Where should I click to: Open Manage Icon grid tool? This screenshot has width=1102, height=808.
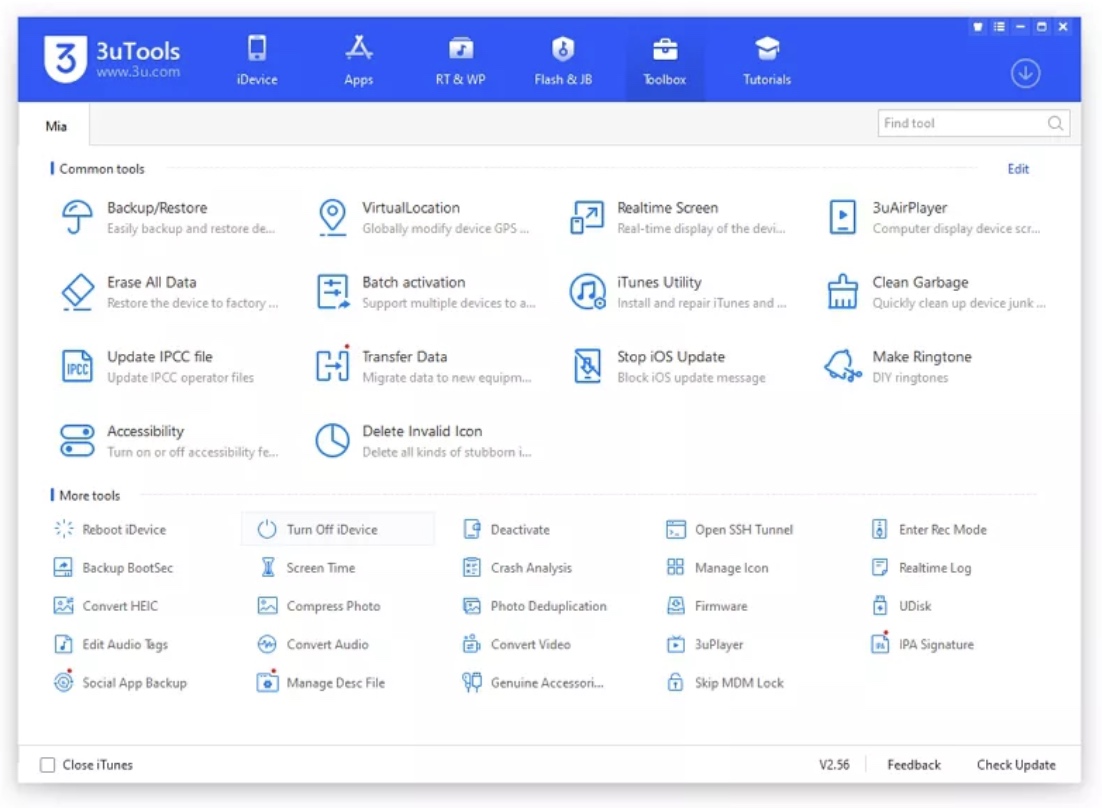(718, 568)
